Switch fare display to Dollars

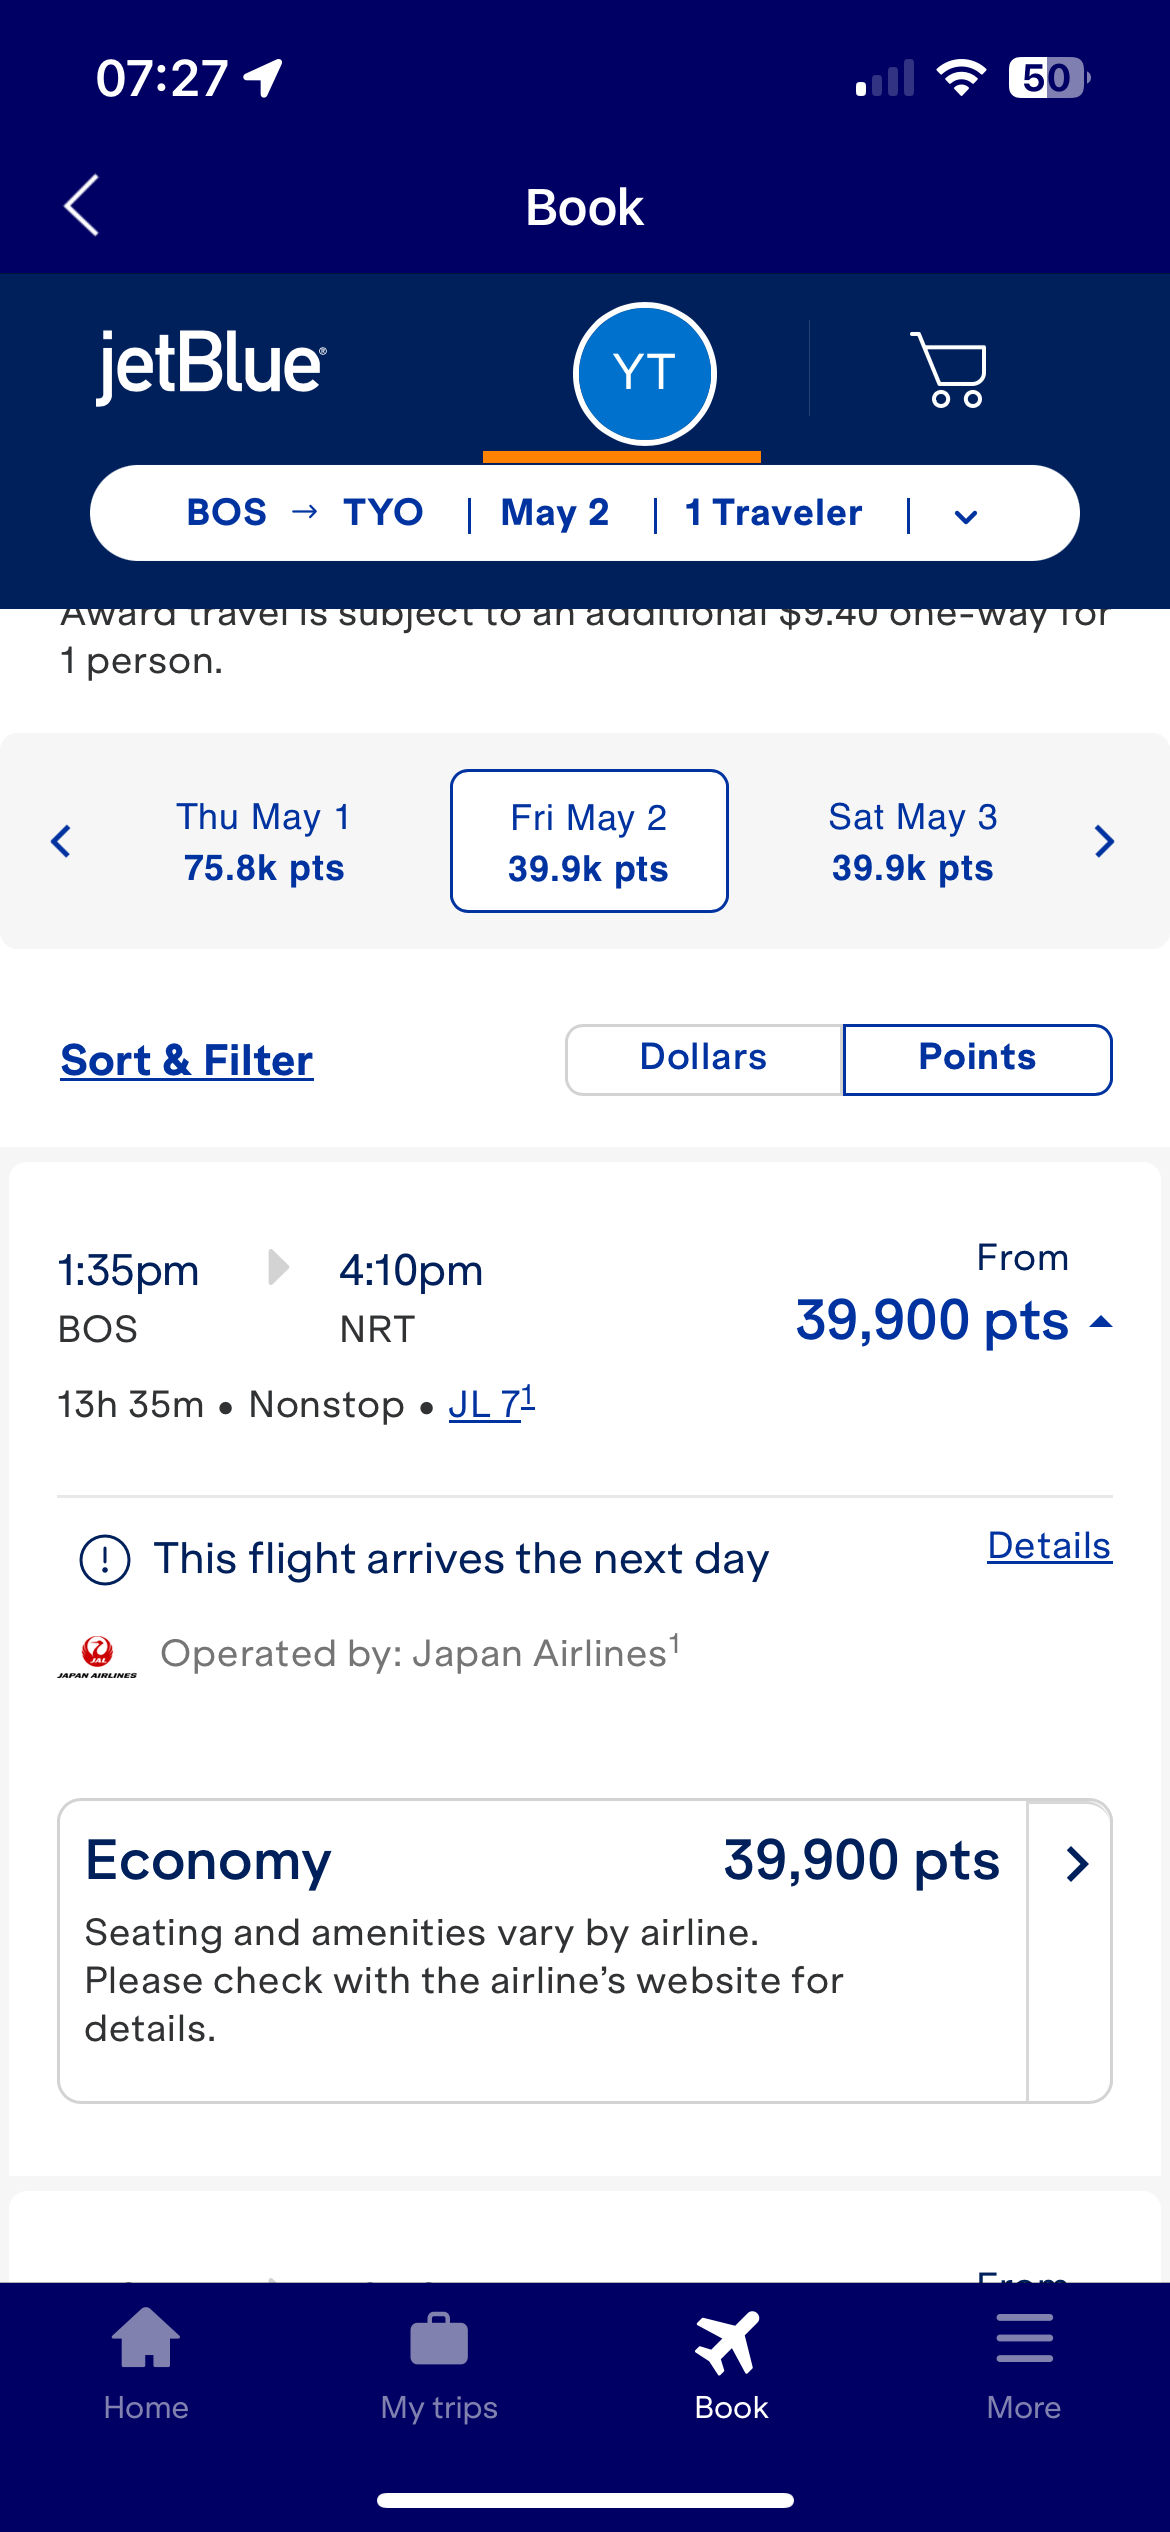(x=704, y=1059)
